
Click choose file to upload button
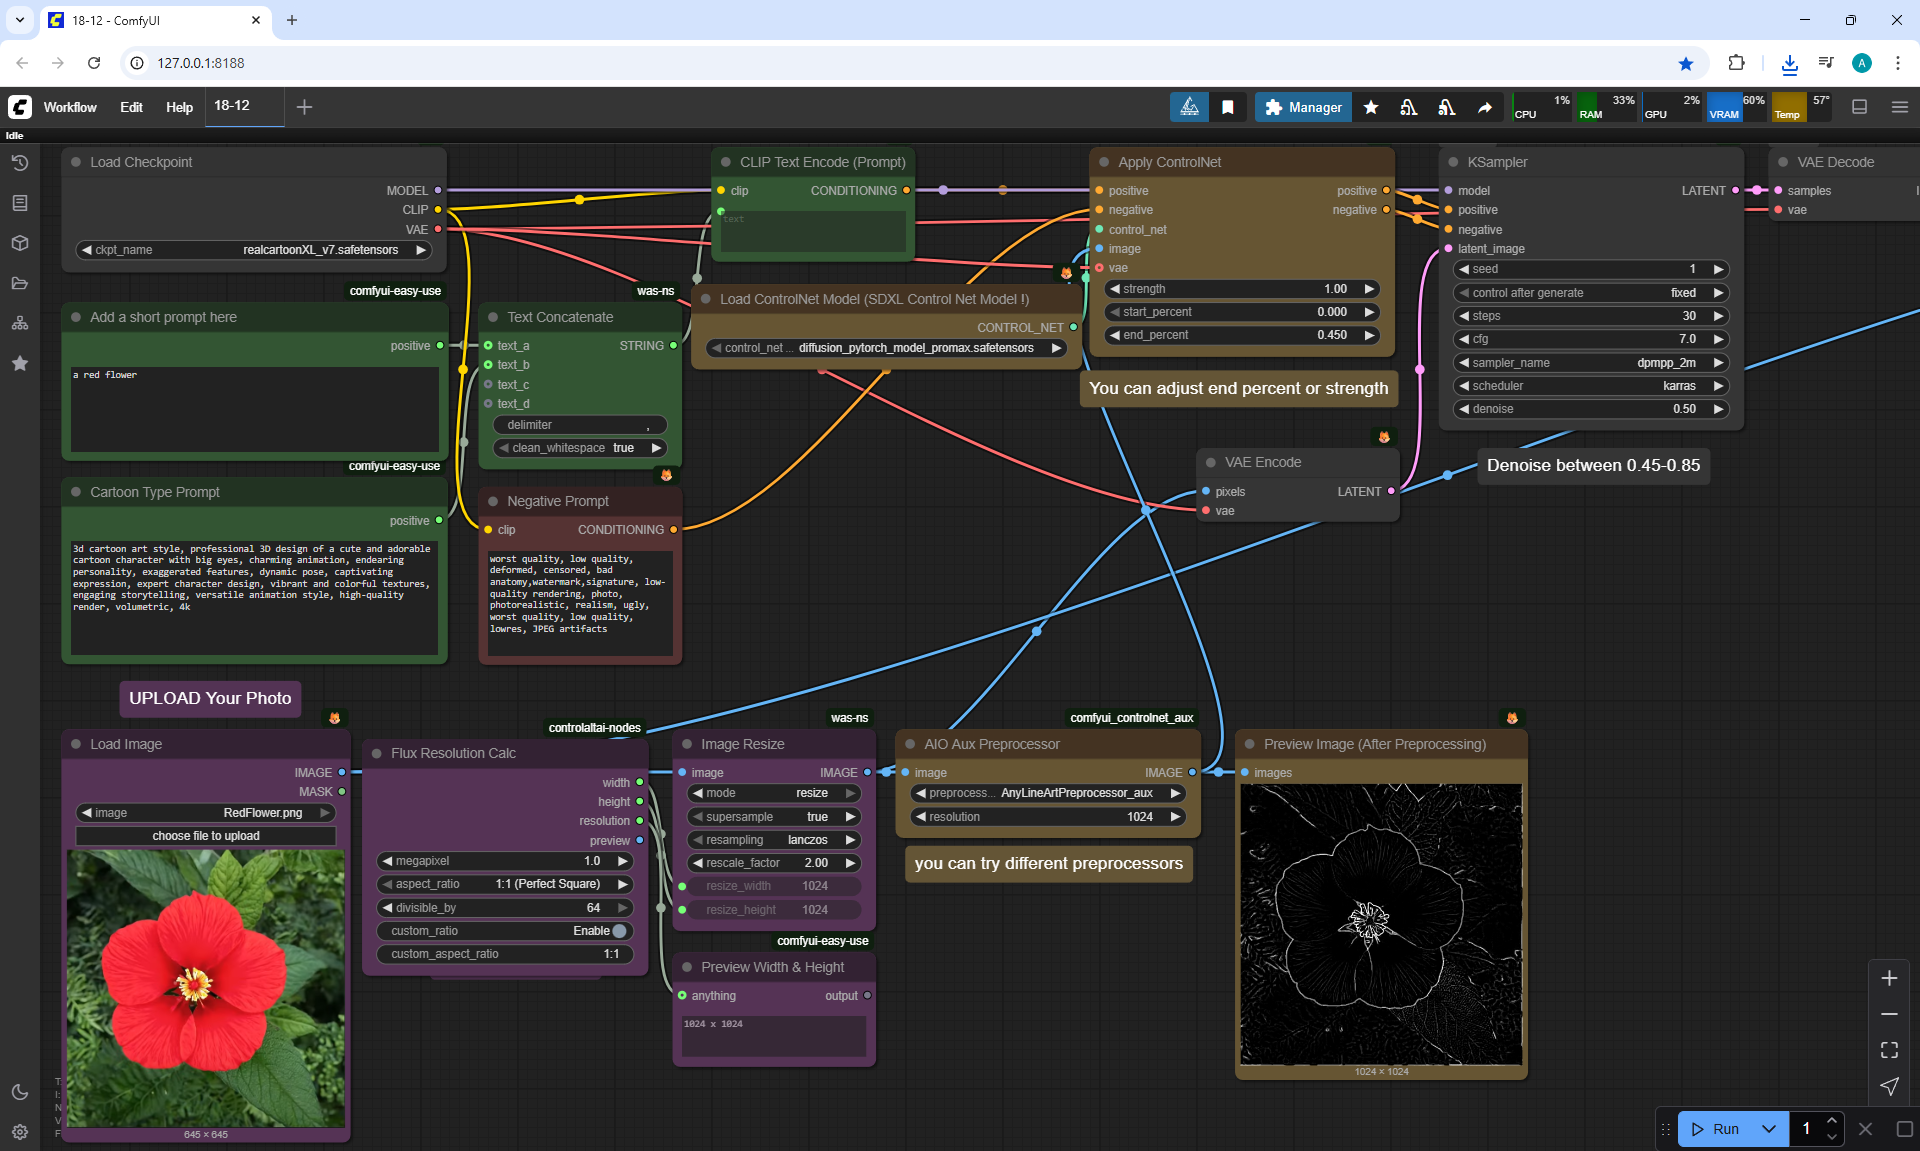point(206,836)
